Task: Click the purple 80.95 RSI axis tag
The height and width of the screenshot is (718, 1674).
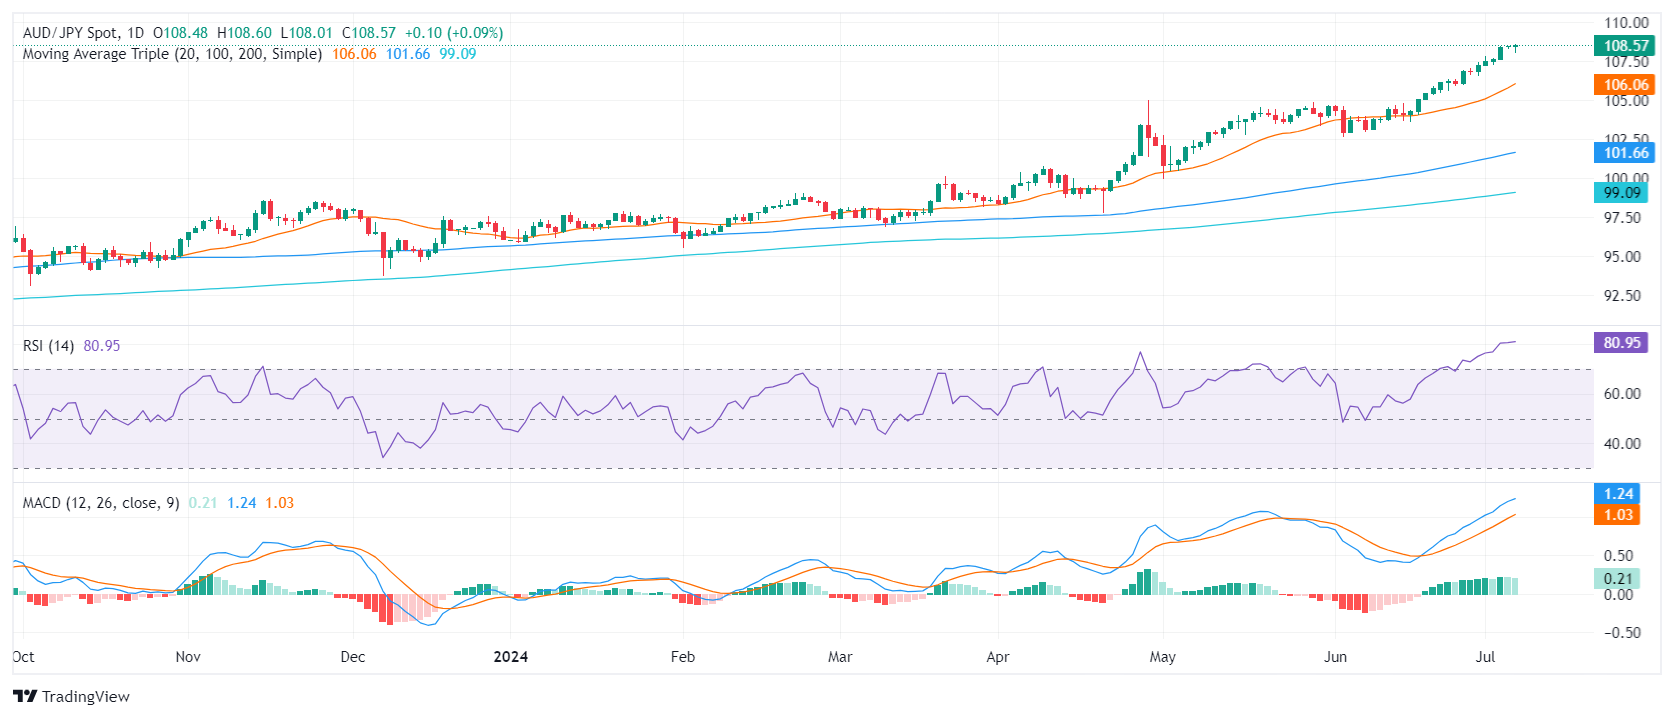Action: coord(1621,343)
